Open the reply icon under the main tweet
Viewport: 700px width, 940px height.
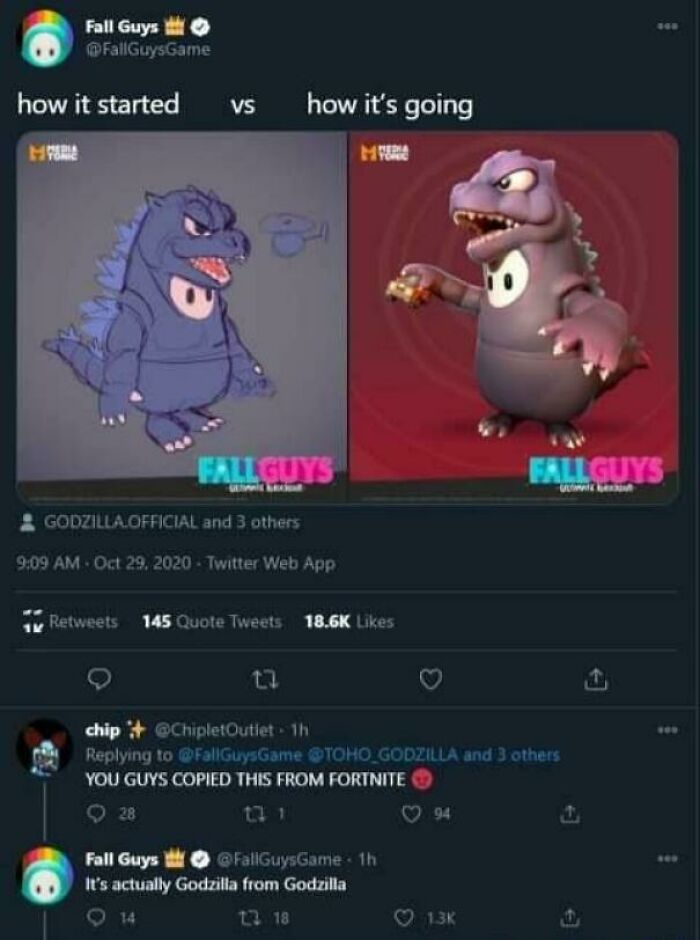point(97,678)
